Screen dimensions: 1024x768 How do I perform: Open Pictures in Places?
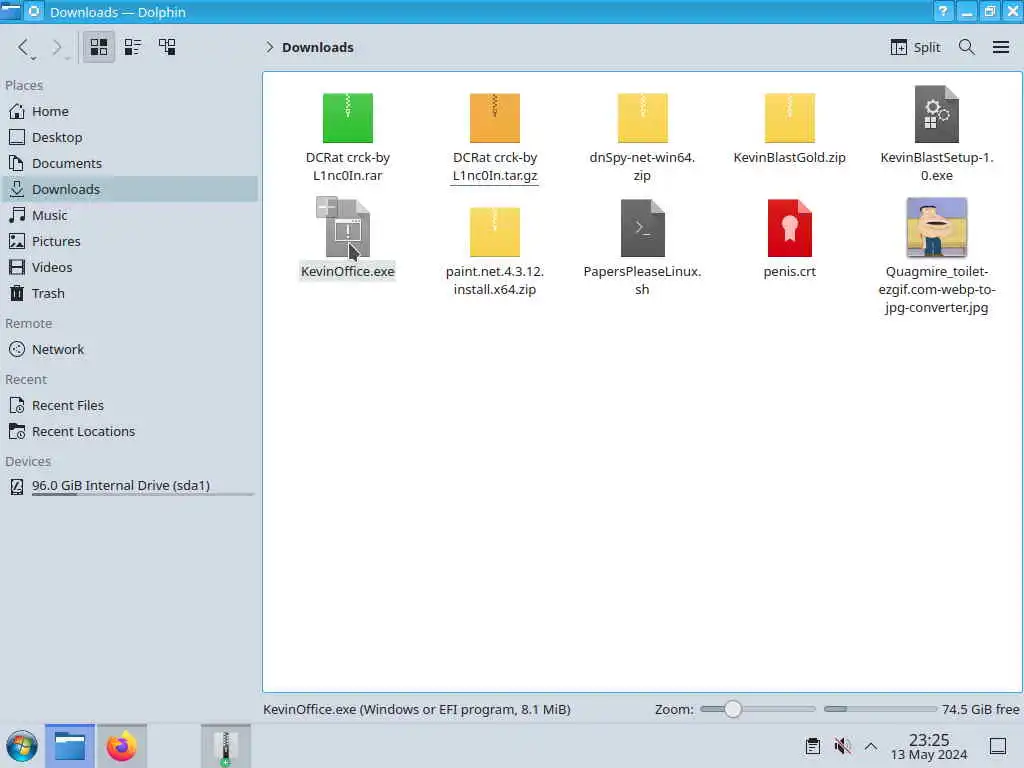130,241
